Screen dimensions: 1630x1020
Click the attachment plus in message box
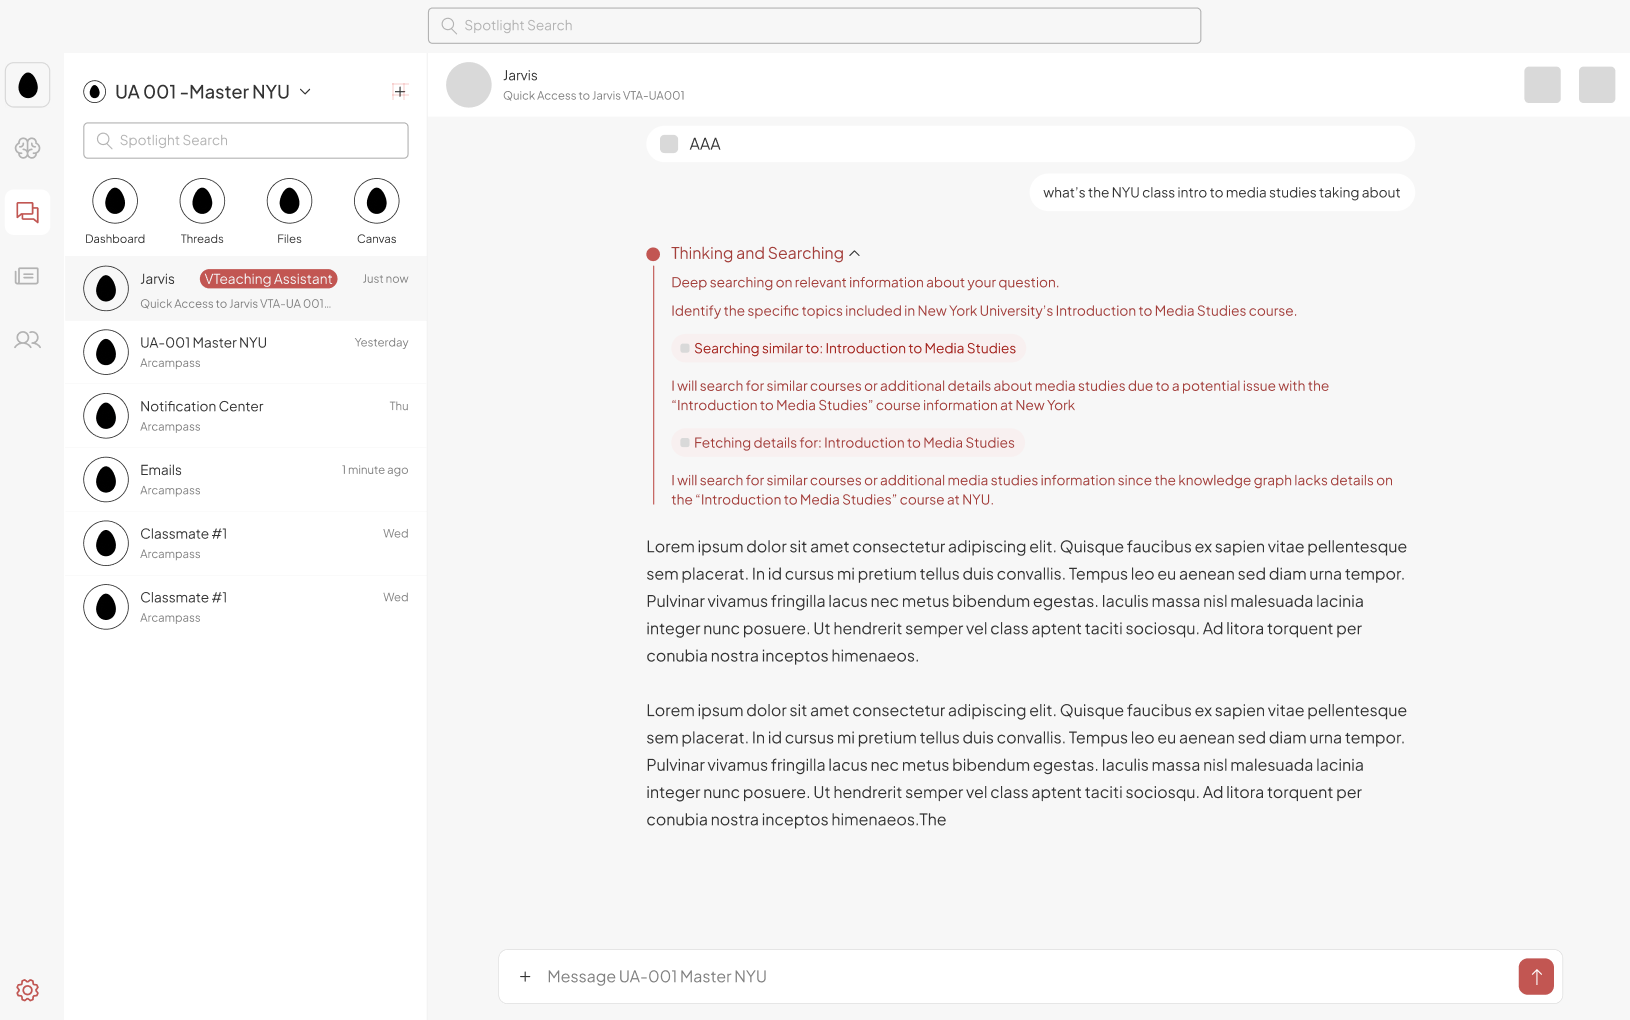(525, 977)
